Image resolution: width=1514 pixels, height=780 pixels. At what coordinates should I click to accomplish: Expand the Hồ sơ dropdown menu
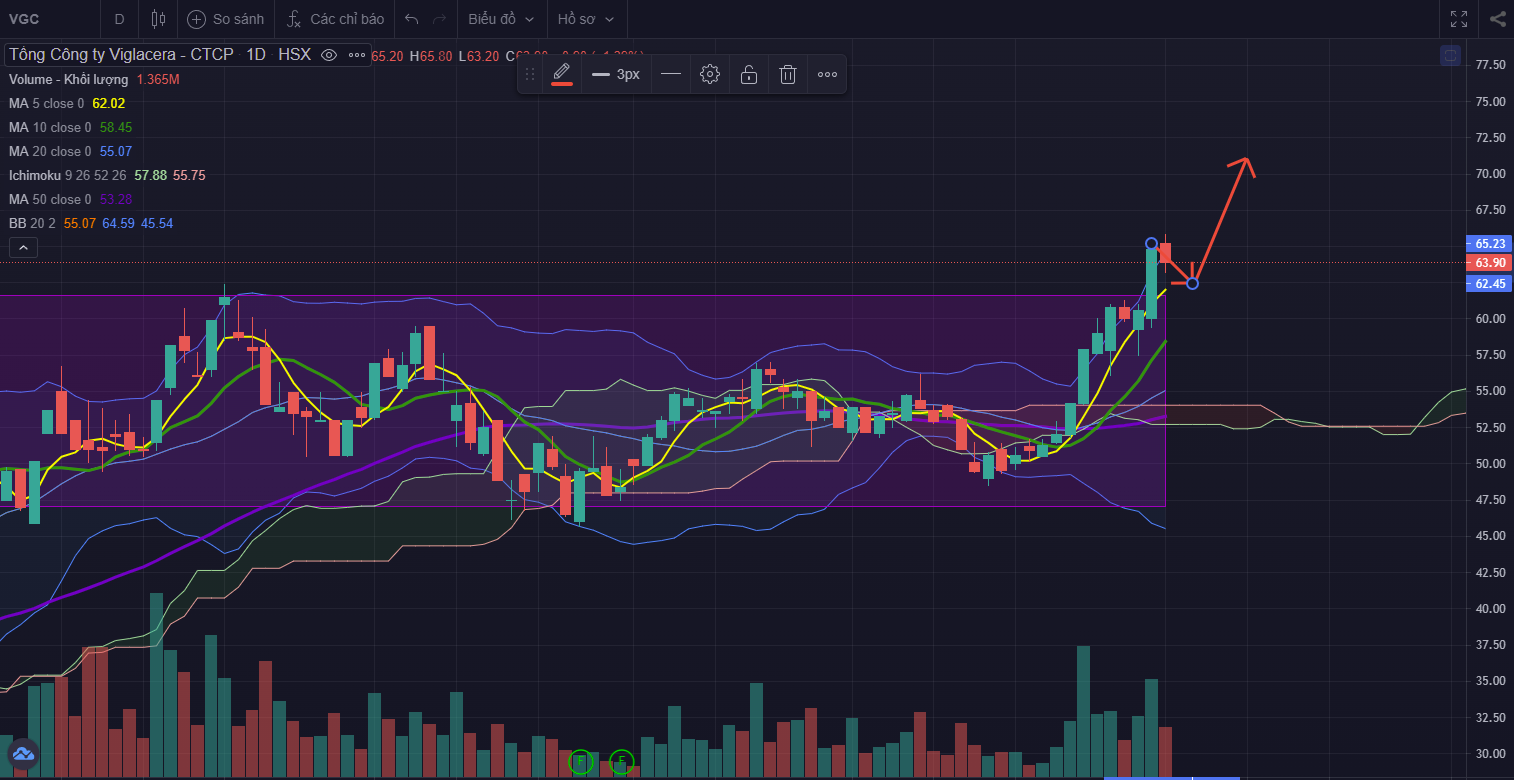click(585, 19)
